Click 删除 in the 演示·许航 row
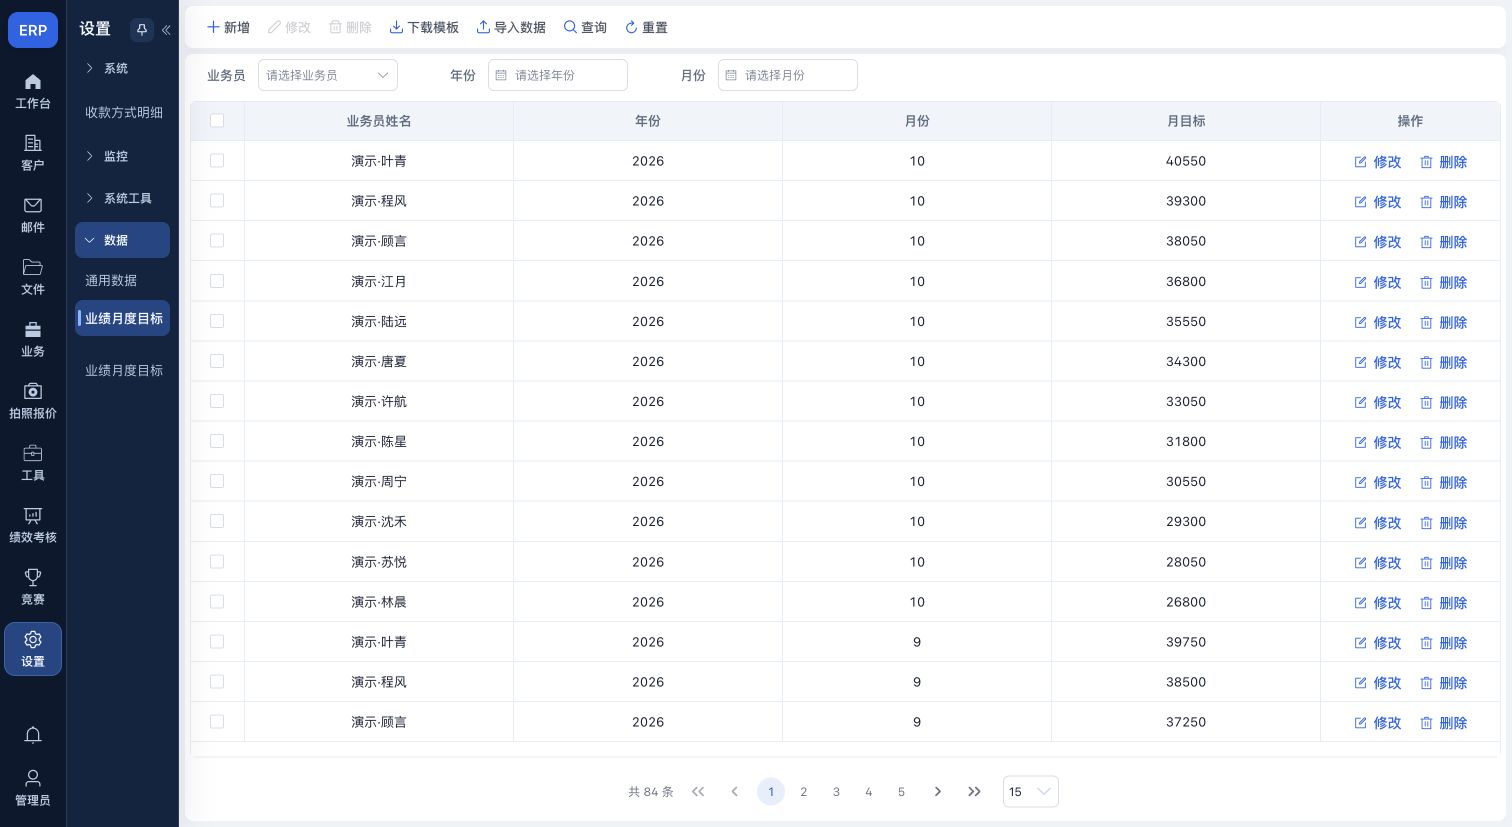 [x=1444, y=402]
